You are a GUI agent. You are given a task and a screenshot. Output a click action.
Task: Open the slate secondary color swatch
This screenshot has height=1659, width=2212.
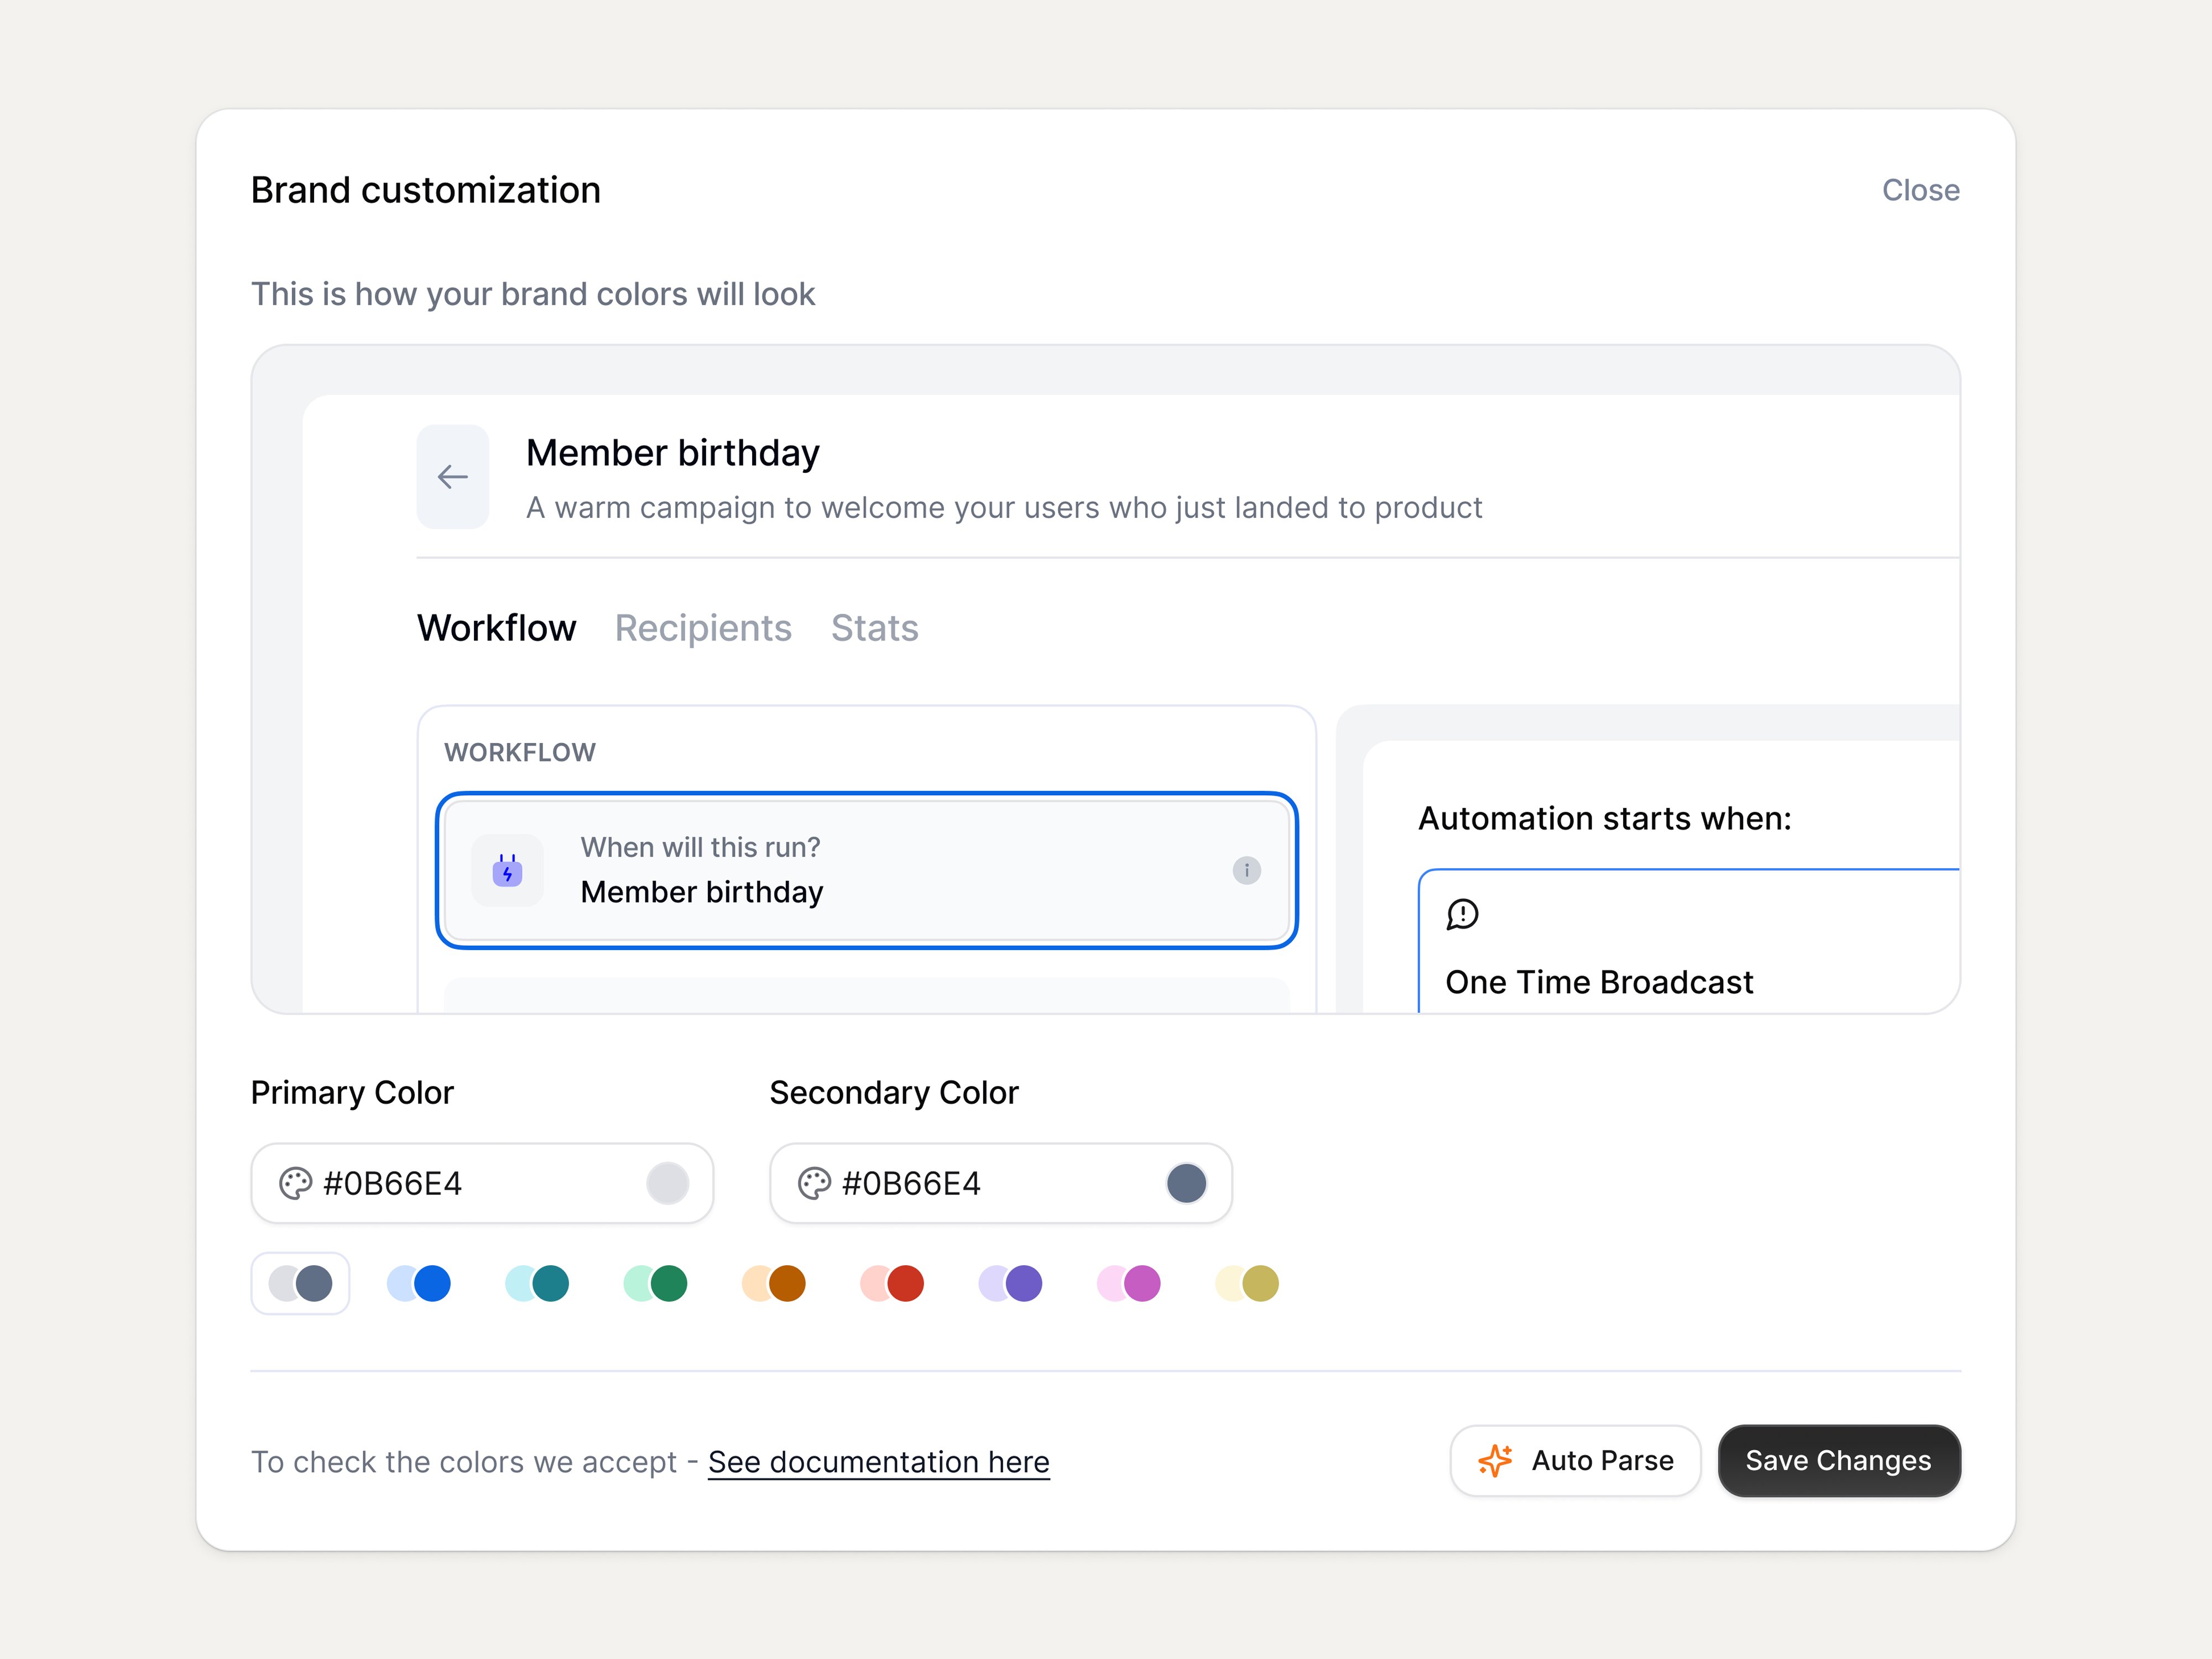click(x=1186, y=1183)
